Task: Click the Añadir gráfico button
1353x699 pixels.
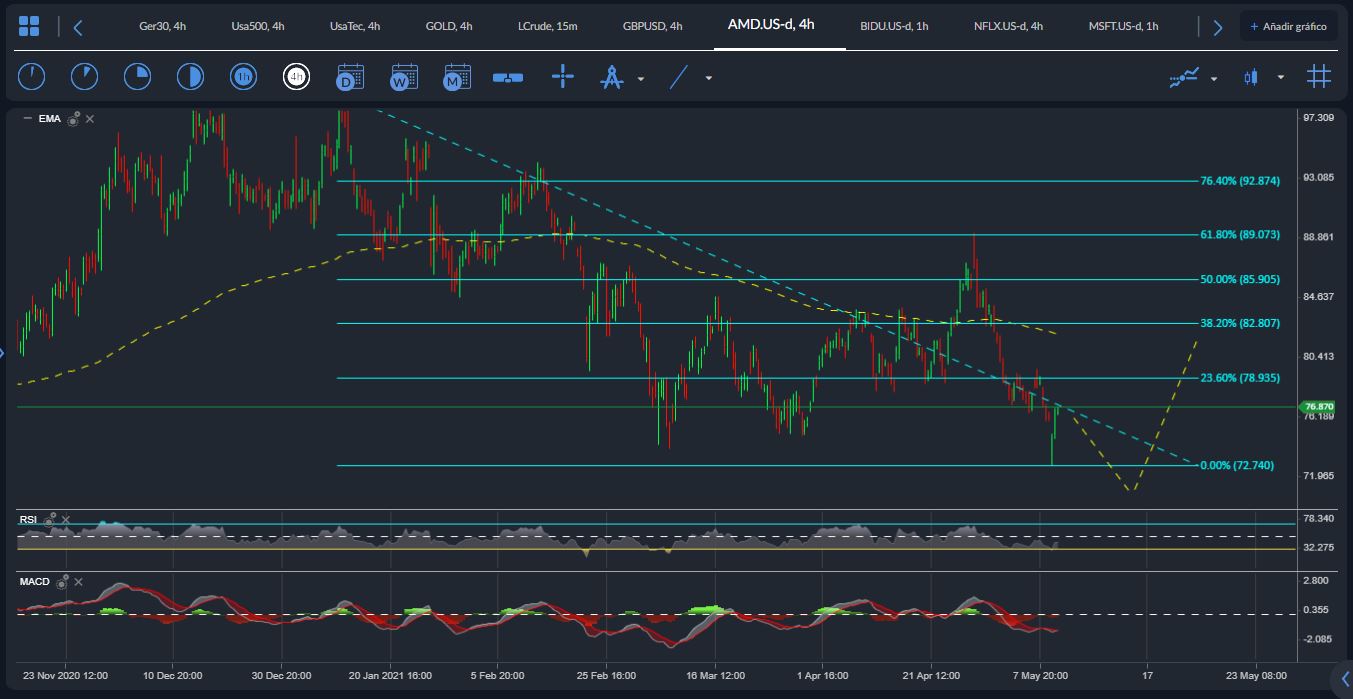Action: coord(1288,26)
